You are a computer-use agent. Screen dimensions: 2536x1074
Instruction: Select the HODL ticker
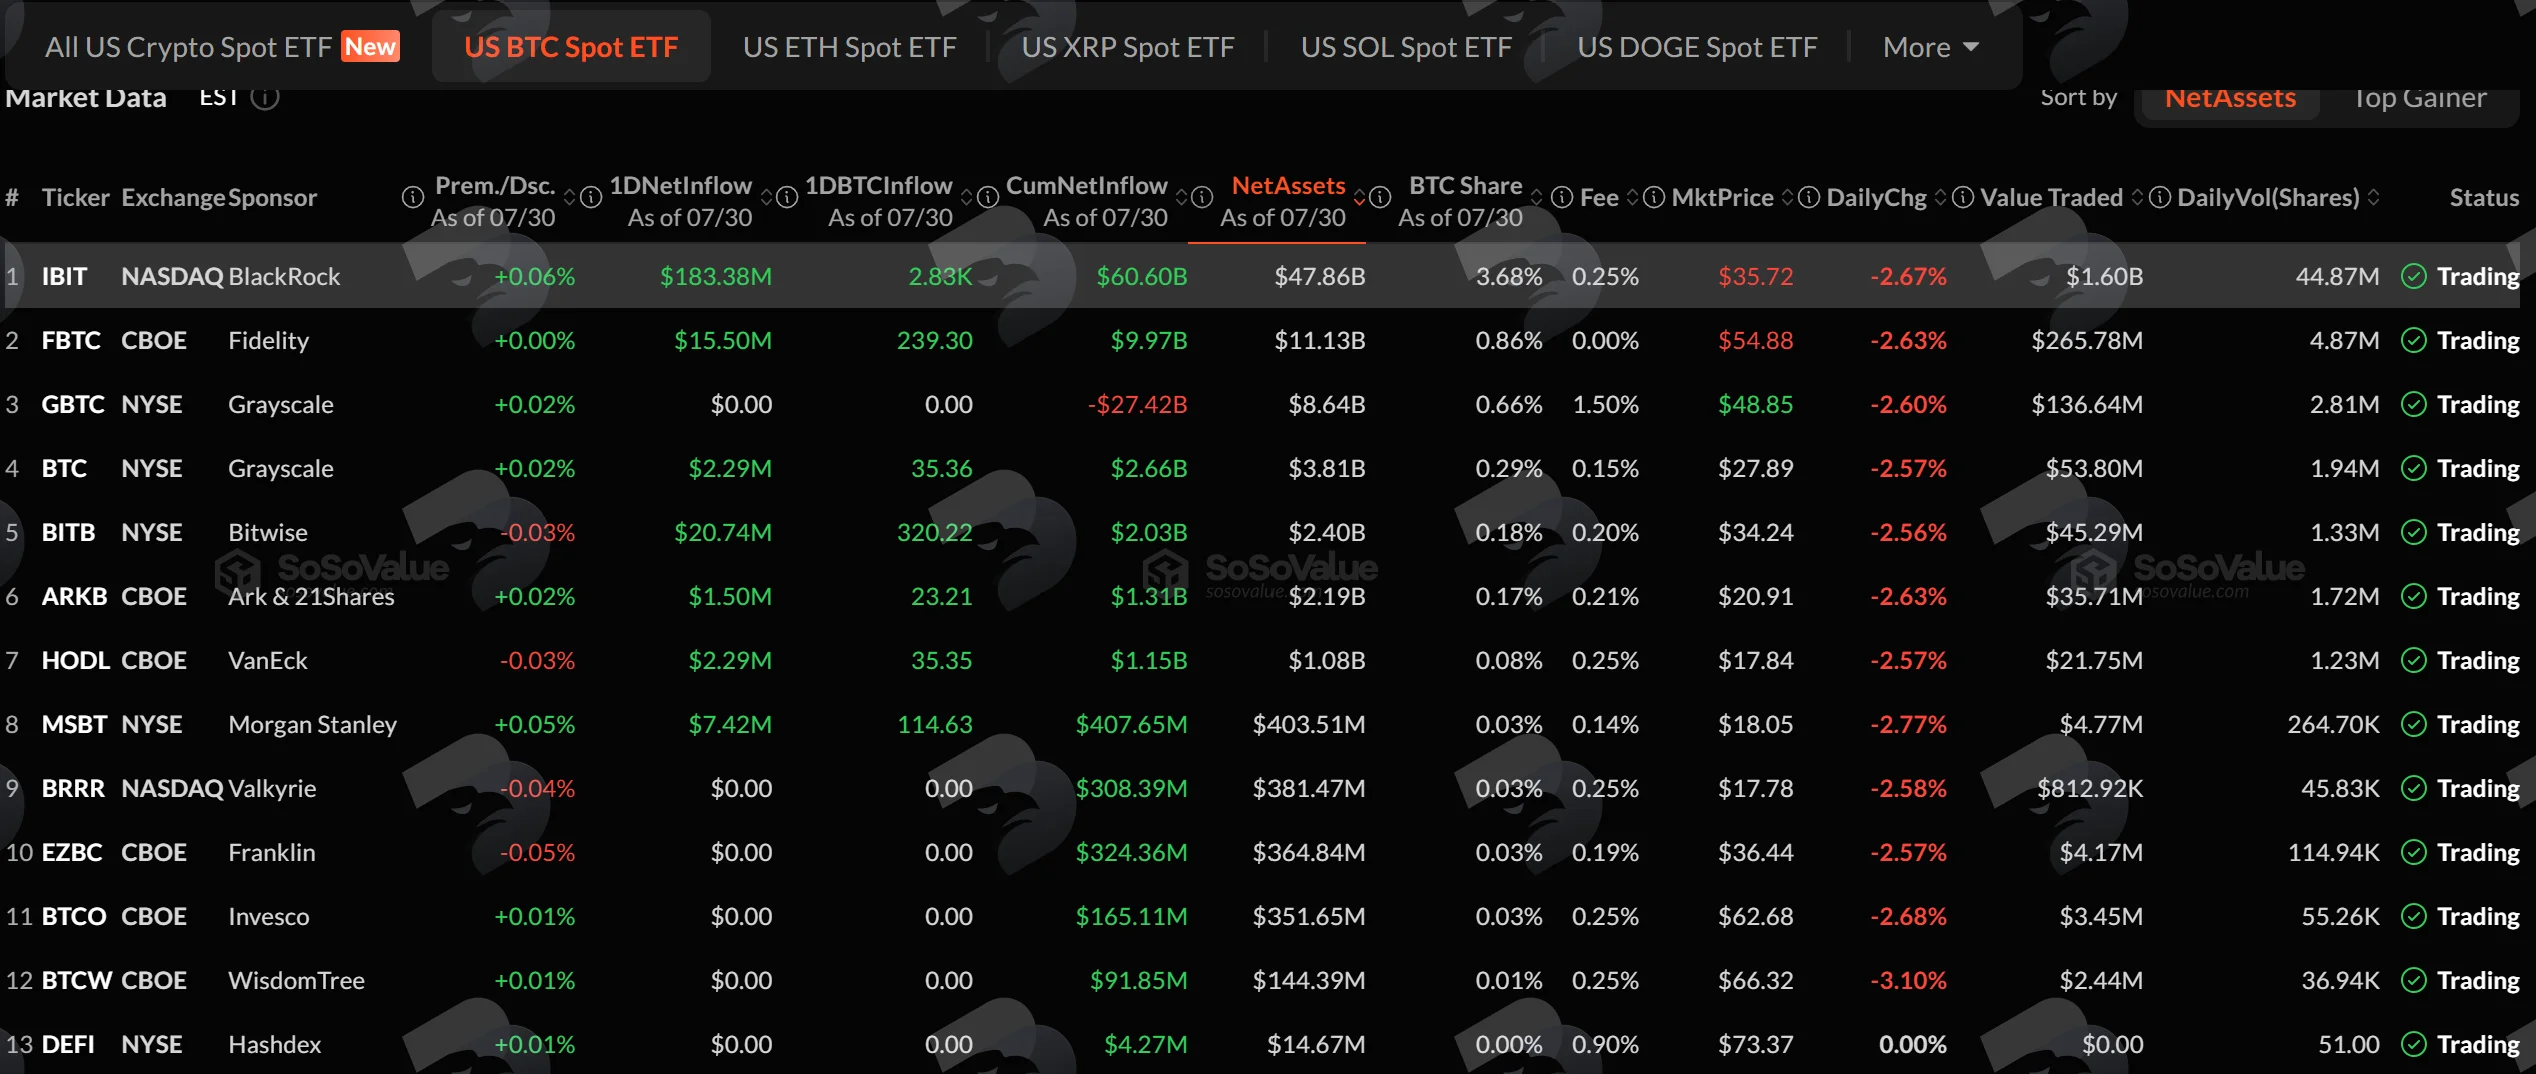pyautogui.click(x=76, y=660)
